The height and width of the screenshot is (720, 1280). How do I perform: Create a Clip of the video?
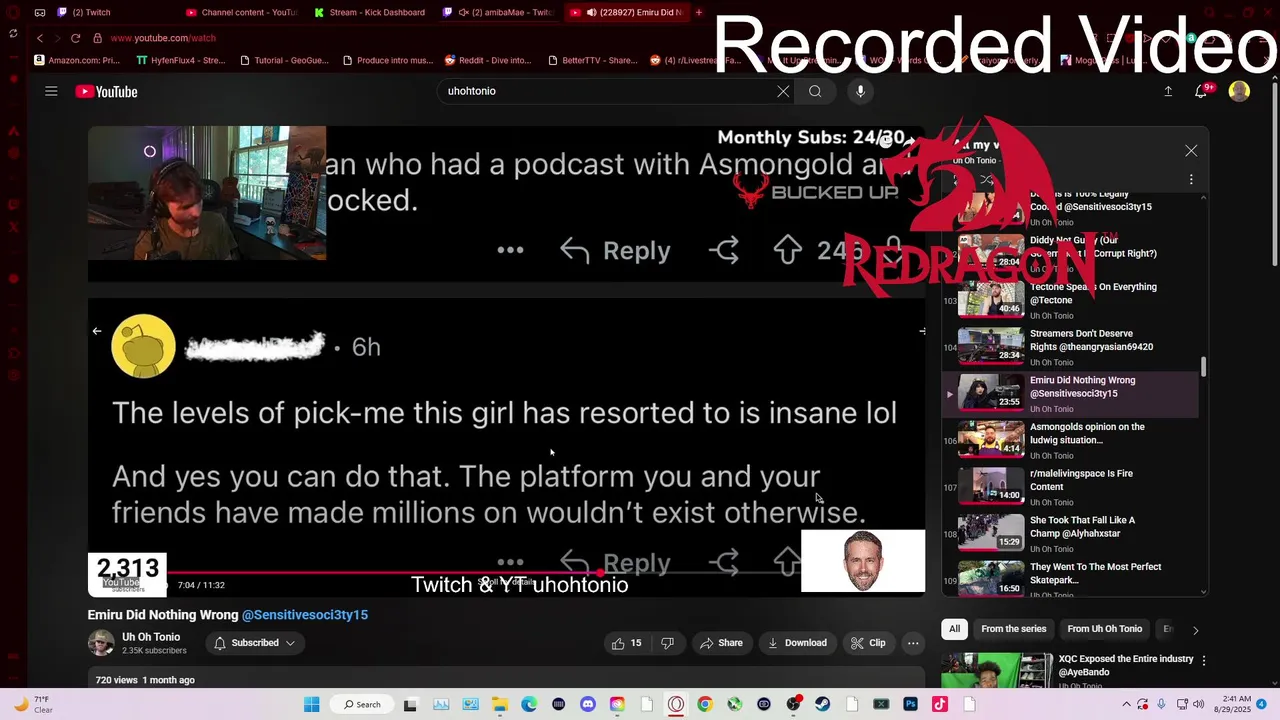(868, 643)
